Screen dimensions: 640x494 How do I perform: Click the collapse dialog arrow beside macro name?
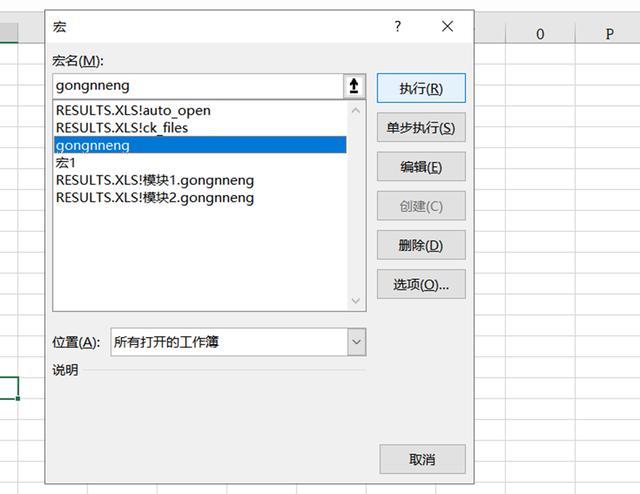click(355, 87)
